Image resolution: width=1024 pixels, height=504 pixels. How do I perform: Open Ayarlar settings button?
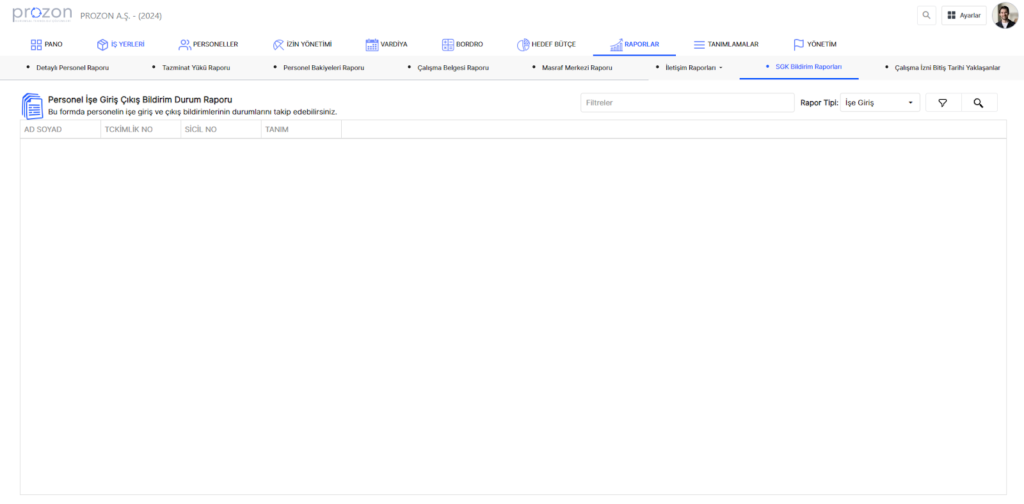pos(964,15)
